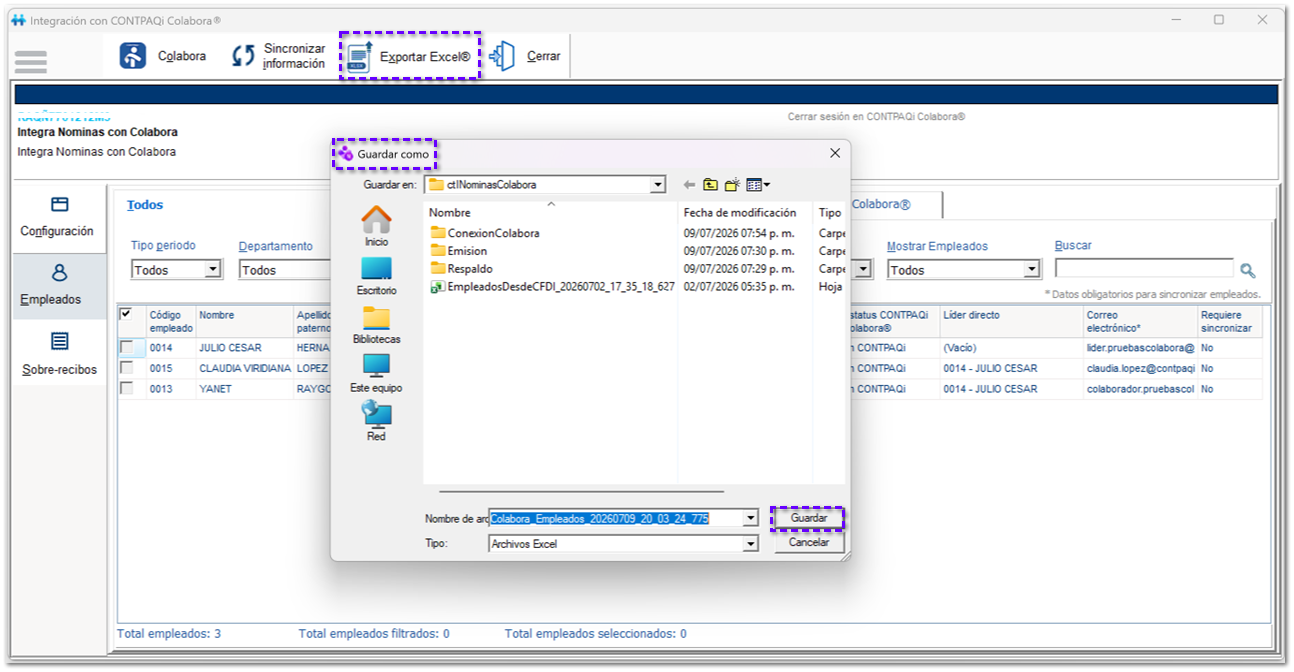The image size is (1294, 672).
Task: Click the Cancelar button
Action: (x=808, y=542)
